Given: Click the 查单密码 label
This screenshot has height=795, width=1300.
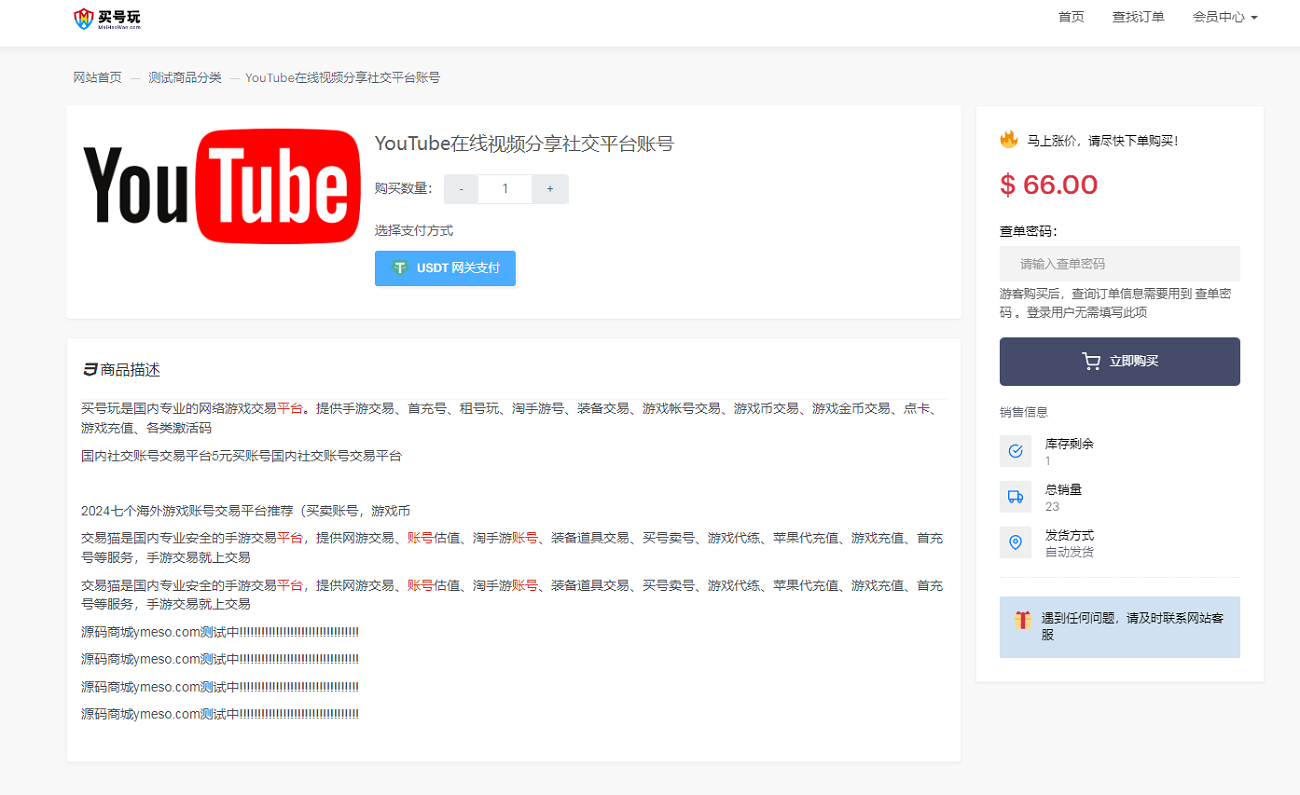Looking at the screenshot, I should coord(1028,231).
